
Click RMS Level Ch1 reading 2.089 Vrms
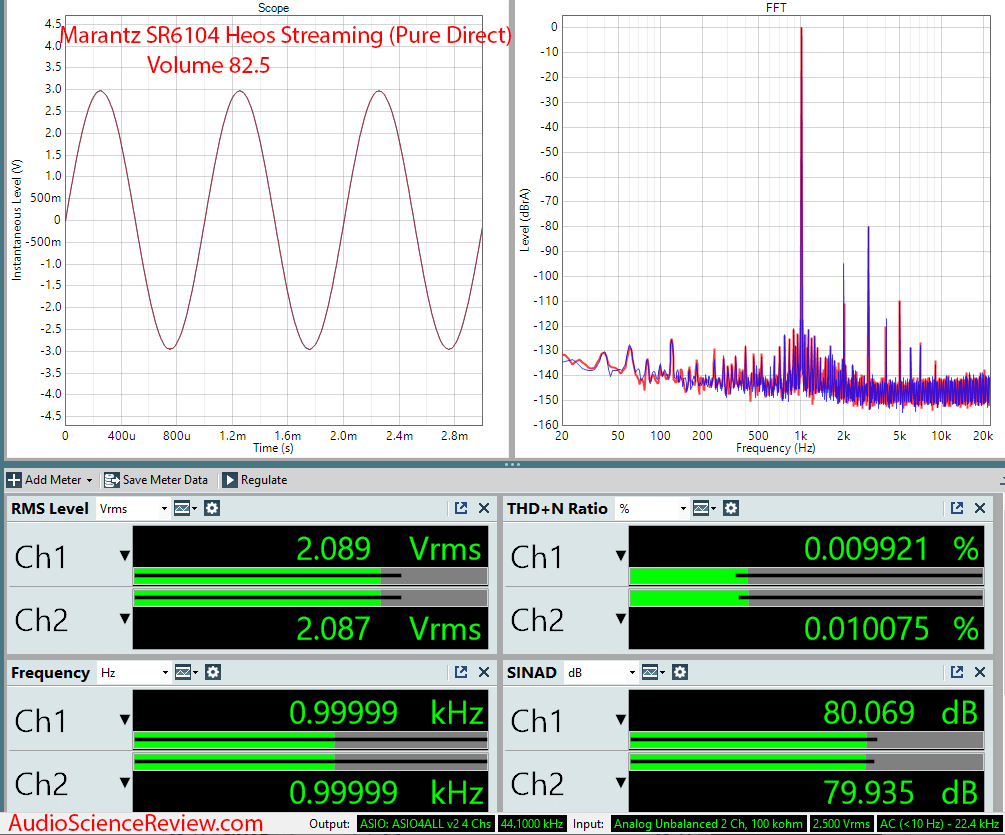(388, 549)
